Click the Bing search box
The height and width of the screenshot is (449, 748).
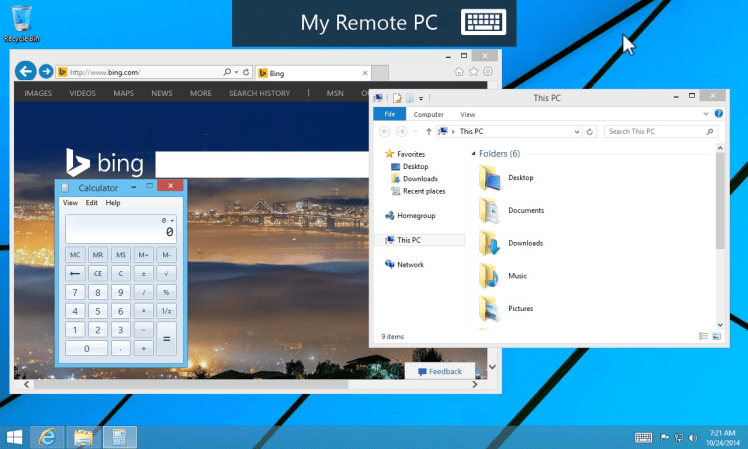click(262, 165)
